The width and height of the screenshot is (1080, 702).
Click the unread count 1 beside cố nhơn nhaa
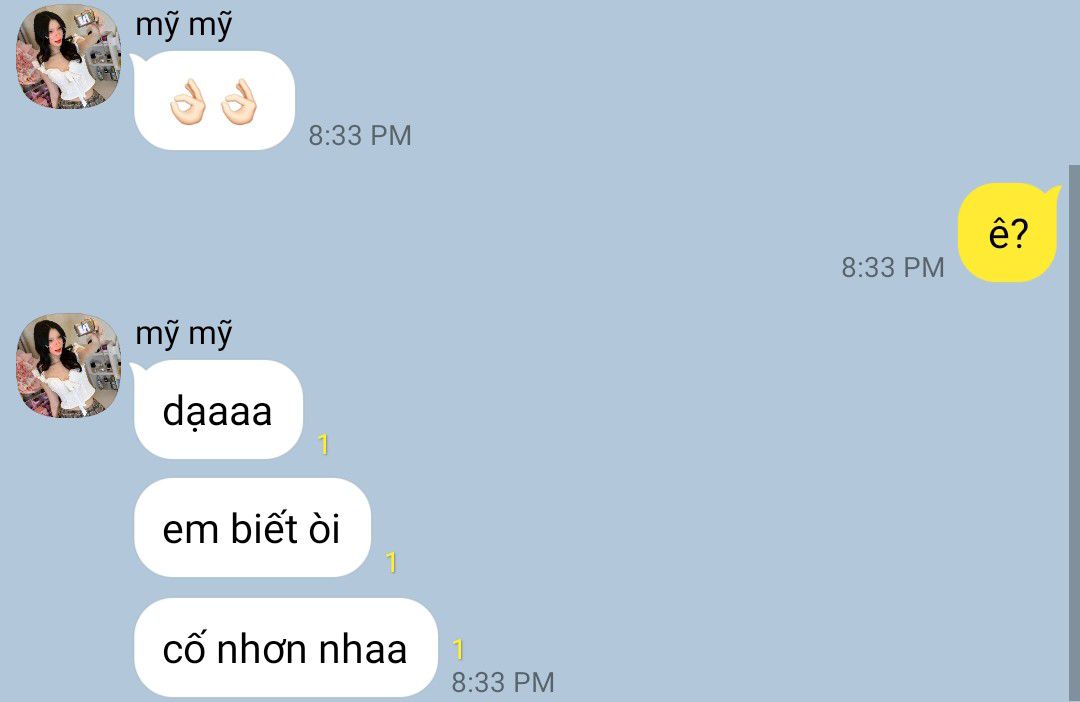[458, 650]
